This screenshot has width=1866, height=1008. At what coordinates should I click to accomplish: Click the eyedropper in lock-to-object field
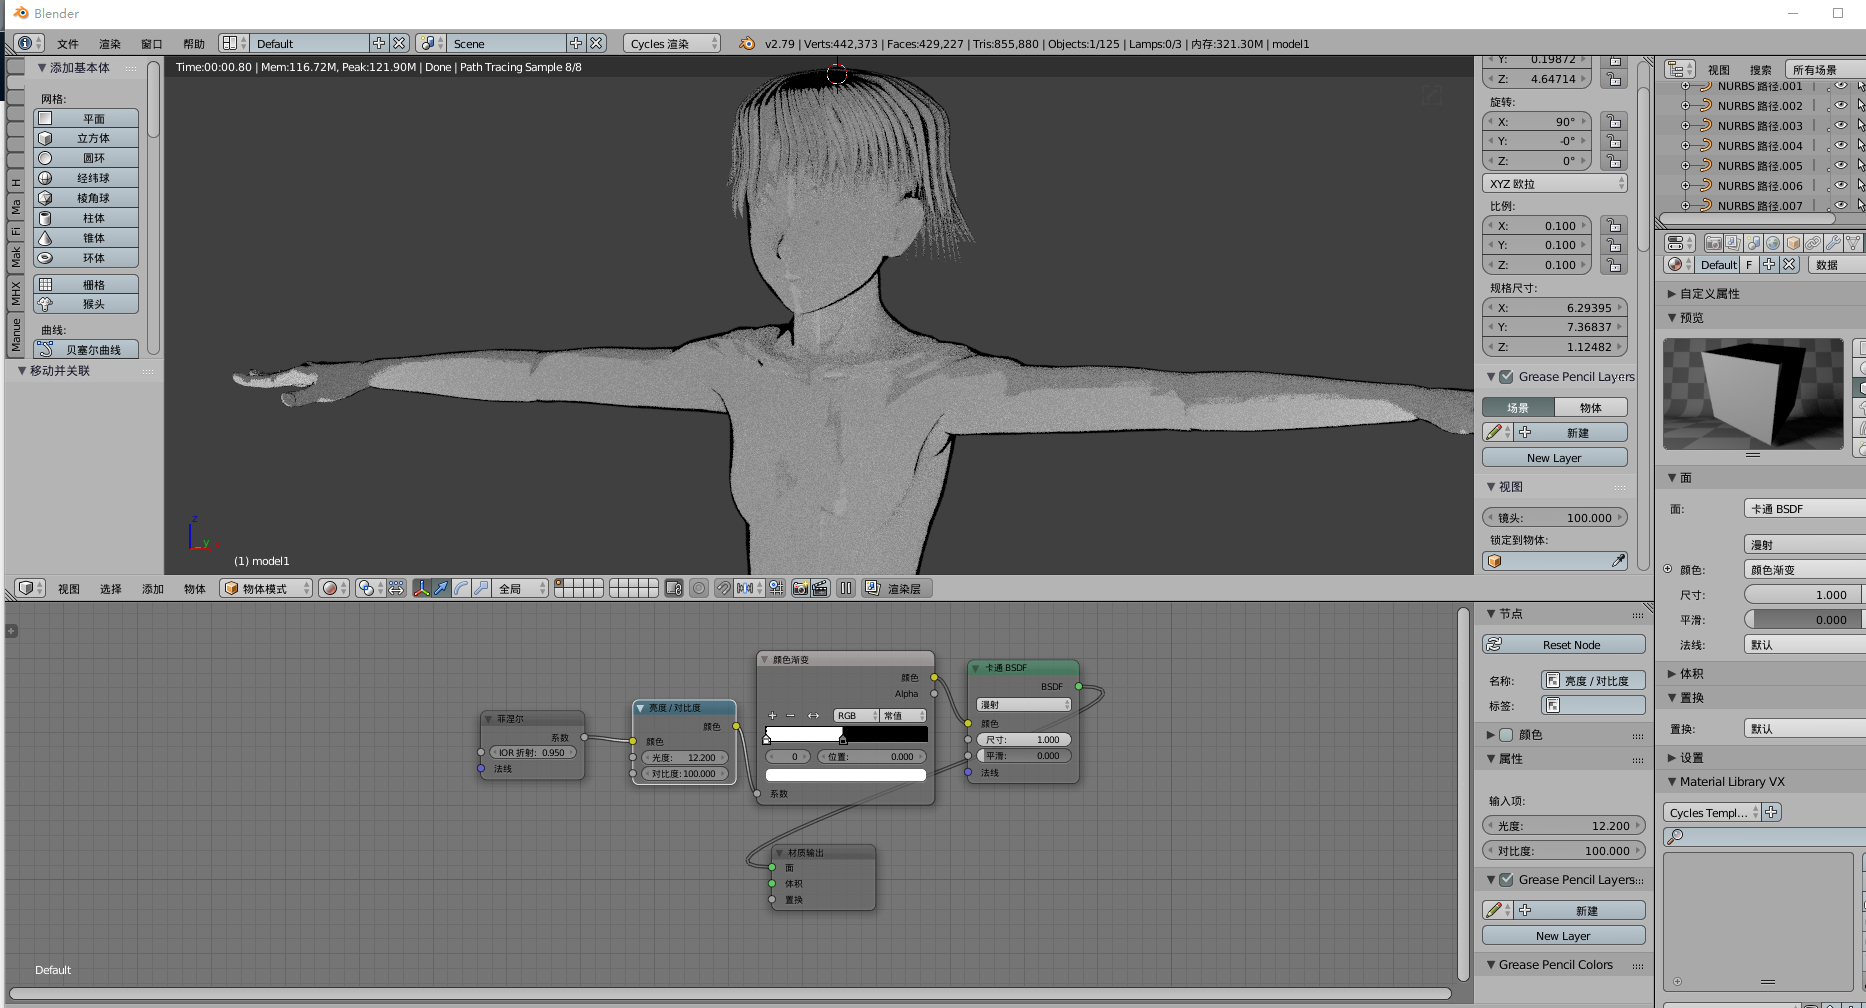1618,561
